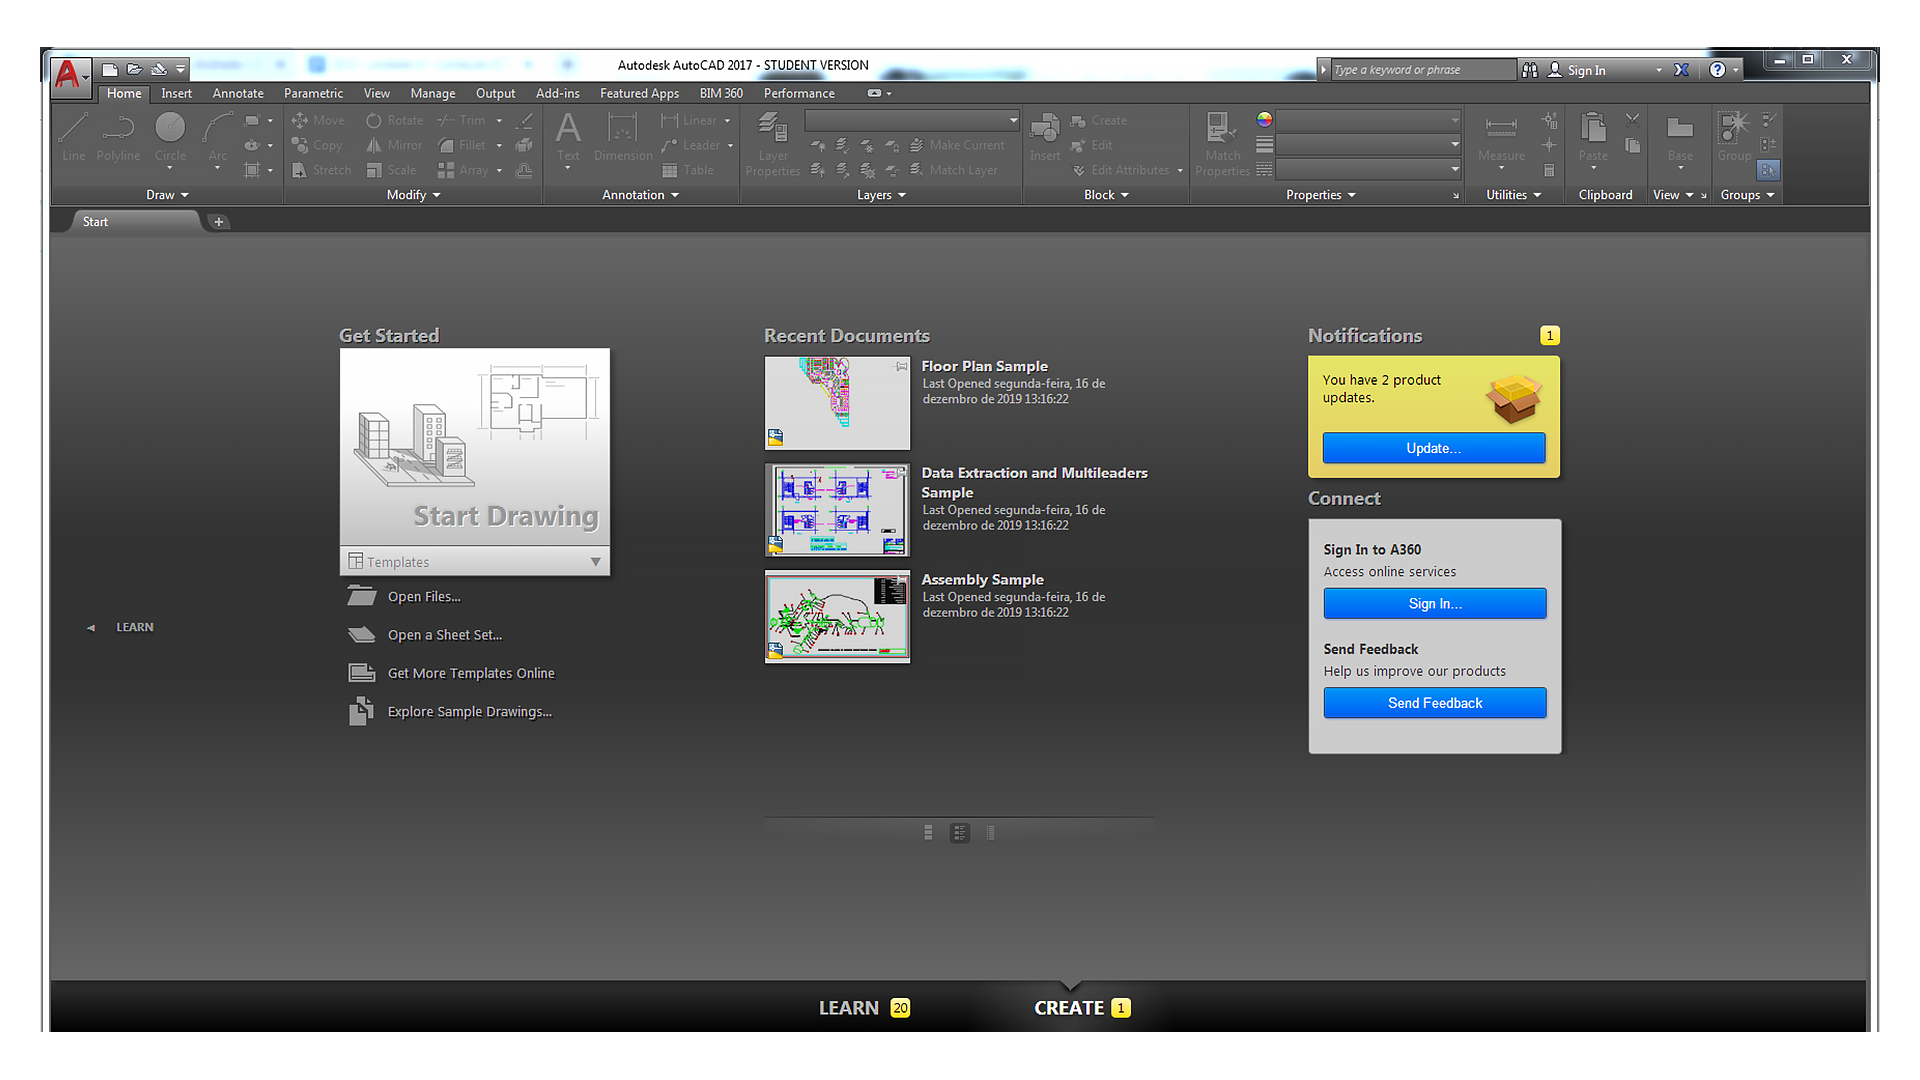Click the Update... button
The width and height of the screenshot is (1920, 1080).
pyautogui.click(x=1433, y=448)
